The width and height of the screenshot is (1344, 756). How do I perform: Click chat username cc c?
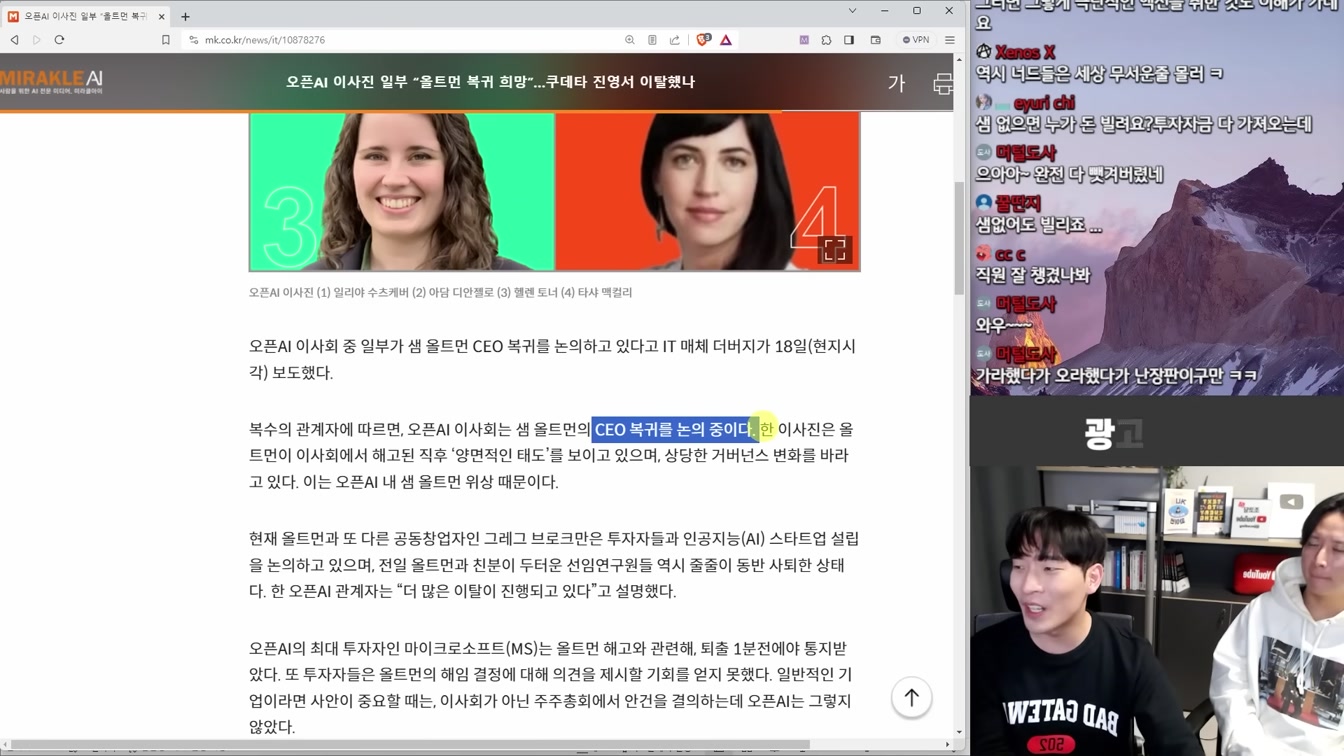point(1010,254)
